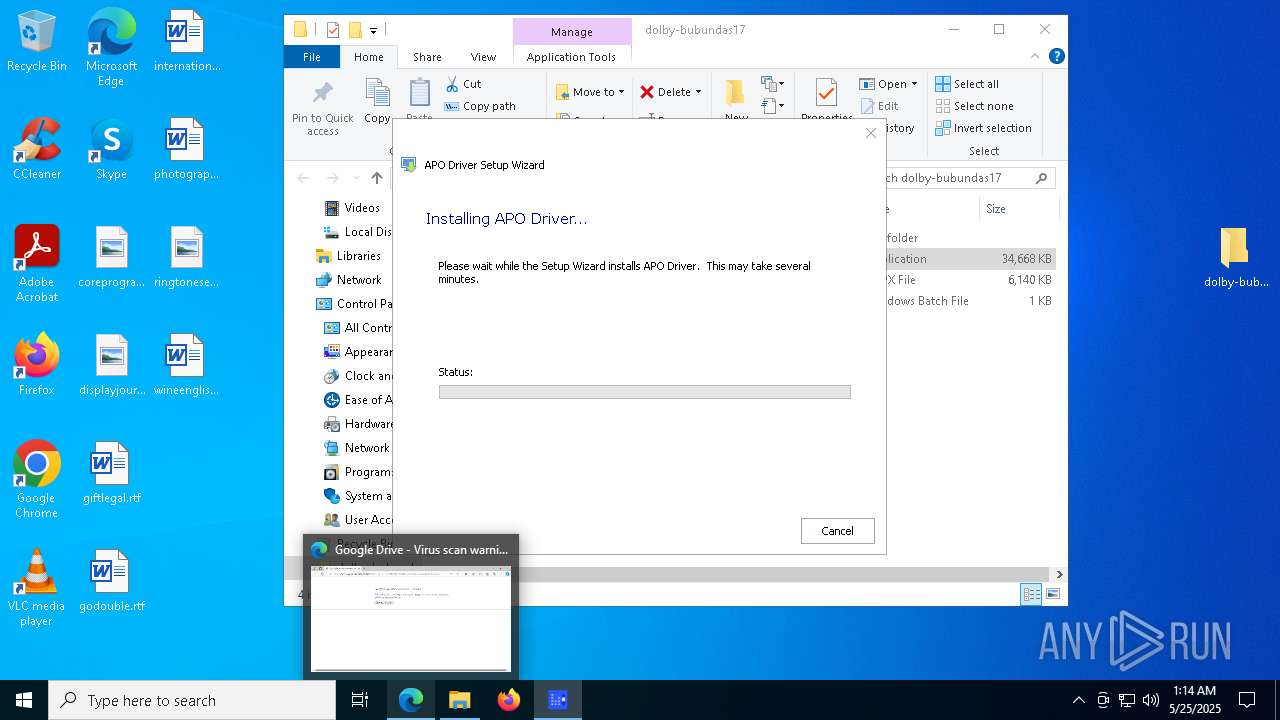Screen dimensions: 1280x720
Task: Select internation... Word document on desktop
Action: (187, 41)
